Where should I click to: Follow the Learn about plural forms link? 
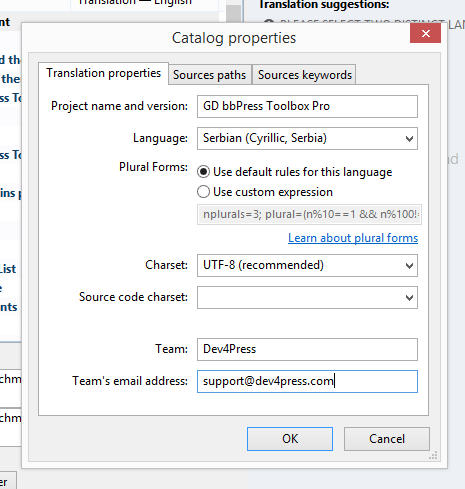pyautogui.click(x=353, y=238)
